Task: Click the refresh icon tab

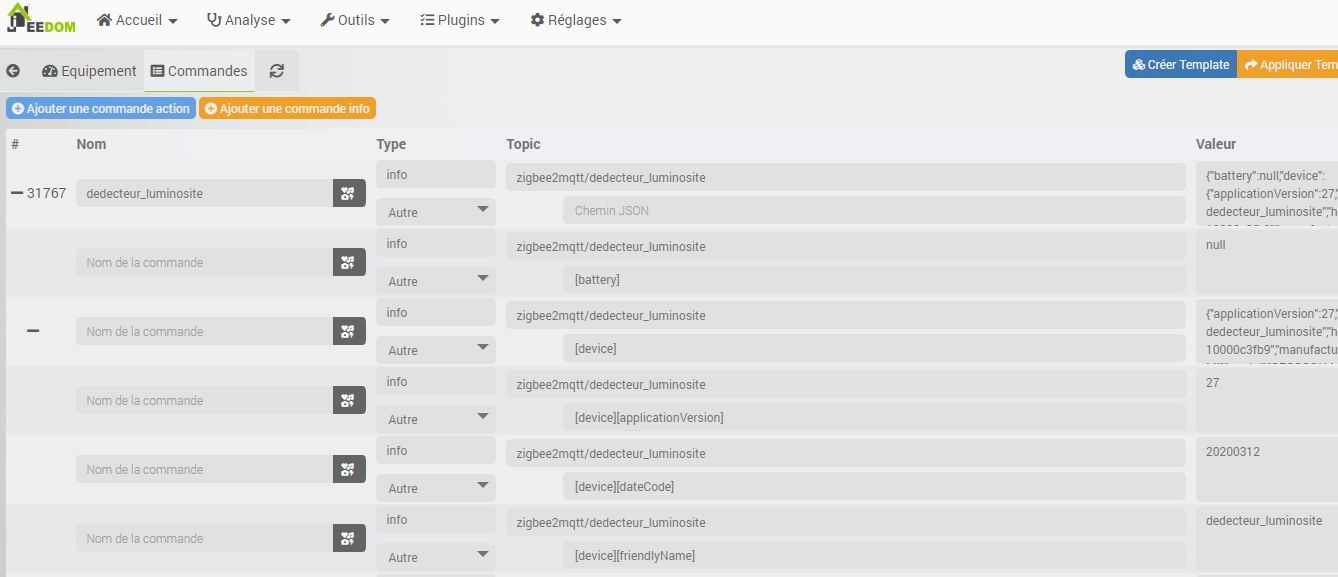Action: (277, 71)
